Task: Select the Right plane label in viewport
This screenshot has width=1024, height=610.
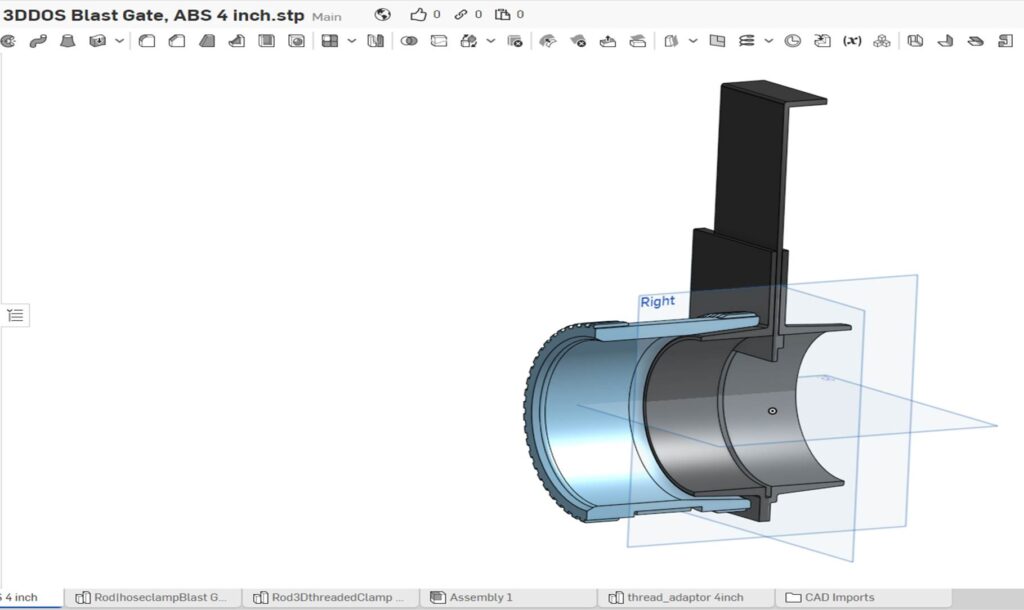Action: pyautogui.click(x=657, y=301)
